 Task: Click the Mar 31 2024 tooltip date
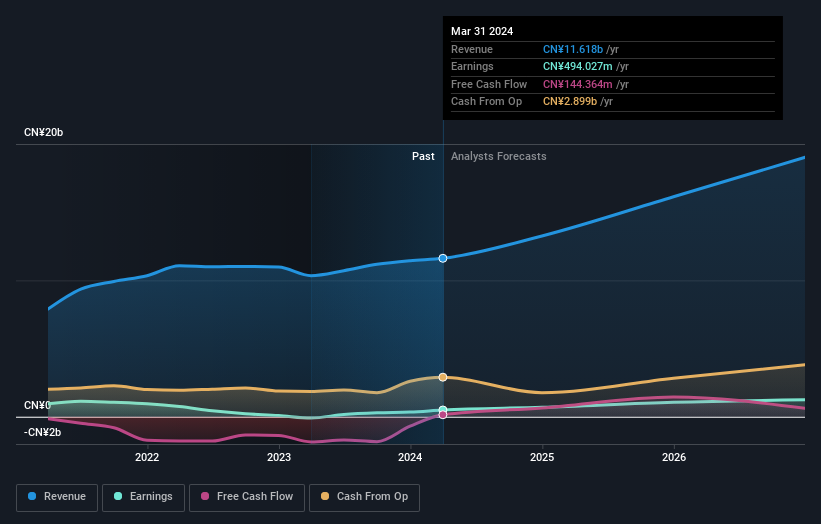482,31
